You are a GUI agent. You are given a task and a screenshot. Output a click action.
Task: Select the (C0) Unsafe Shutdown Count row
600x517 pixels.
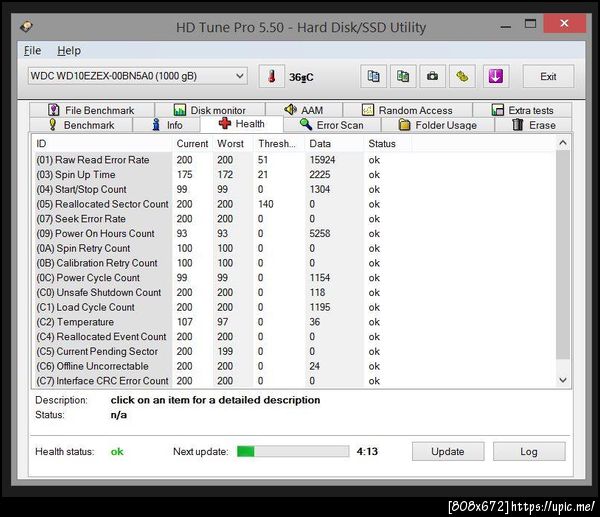(x=293, y=292)
